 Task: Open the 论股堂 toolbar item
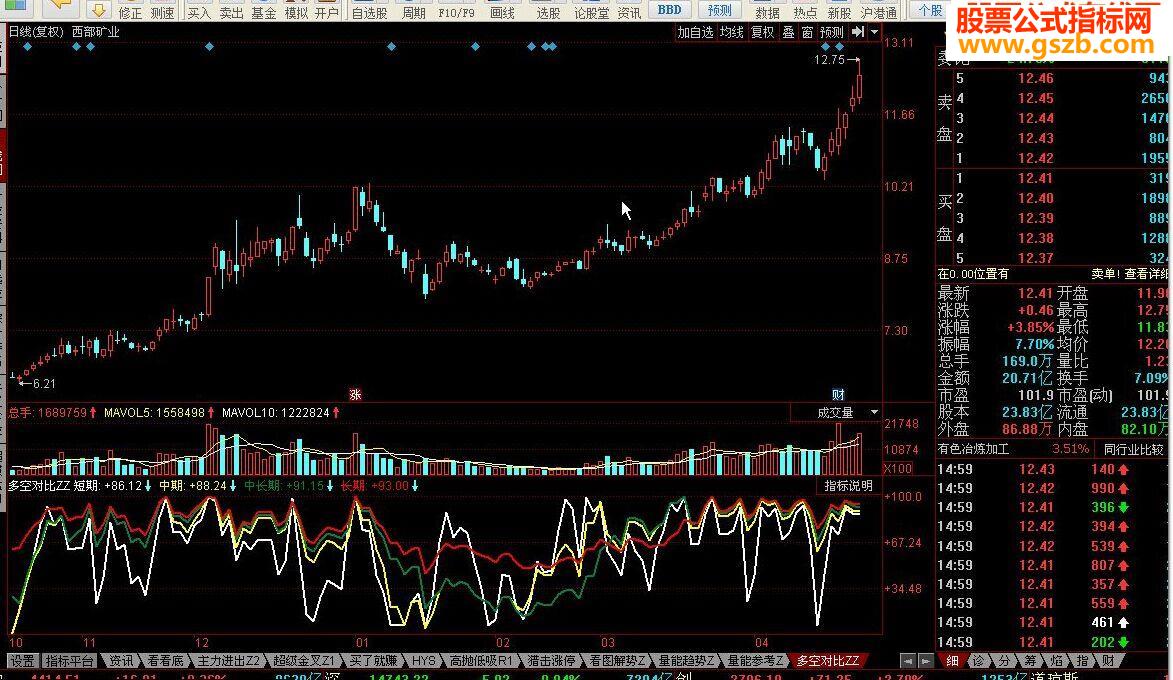tap(591, 12)
